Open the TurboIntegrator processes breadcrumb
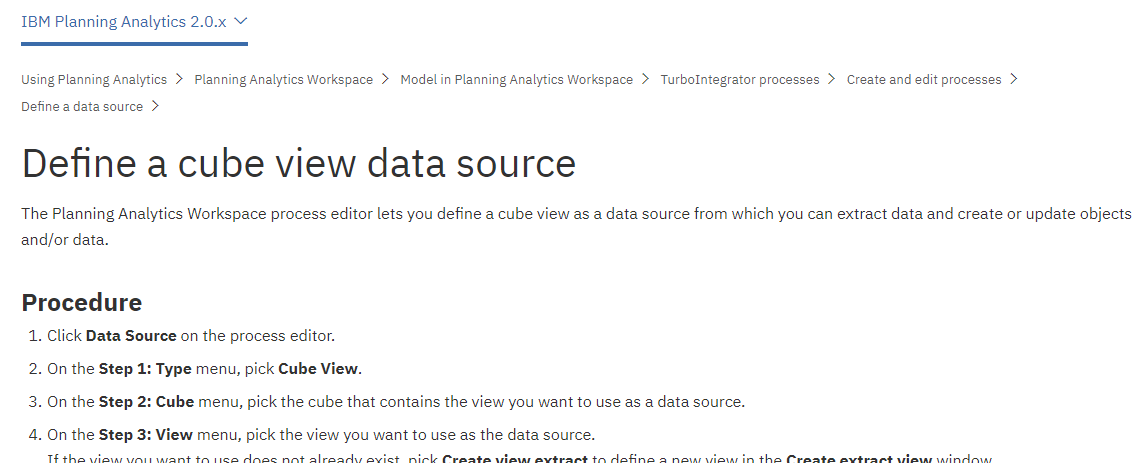The height and width of the screenshot is (463, 1144). [740, 79]
